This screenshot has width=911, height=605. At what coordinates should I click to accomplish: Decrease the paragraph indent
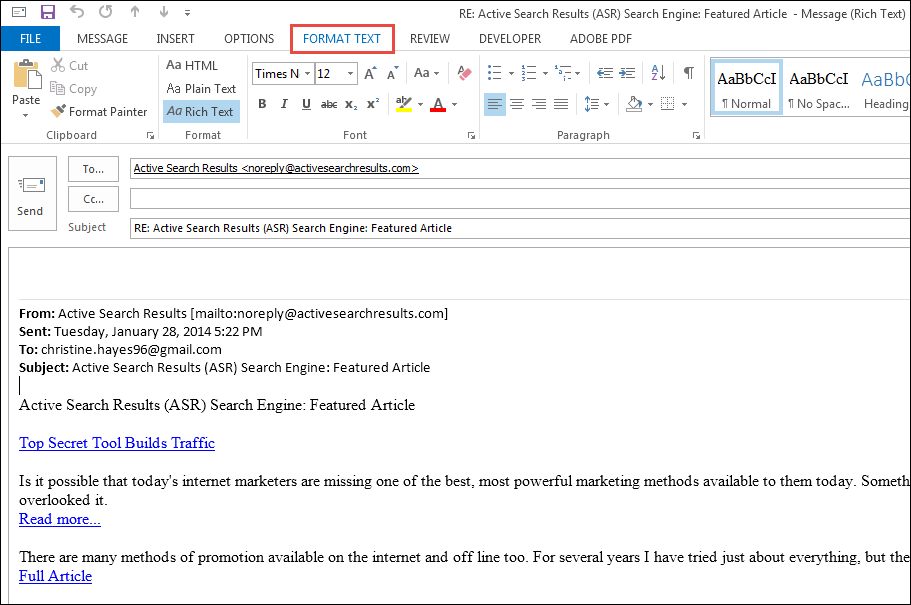pyautogui.click(x=605, y=73)
